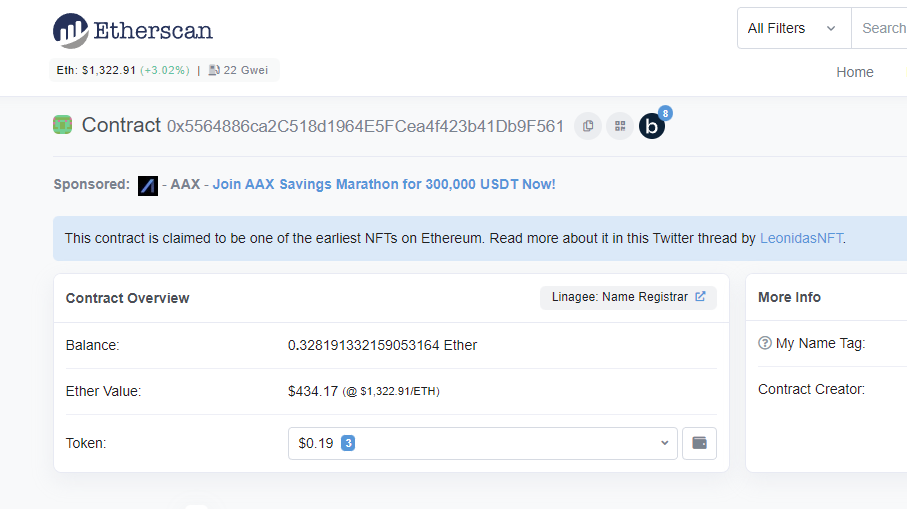The width and height of the screenshot is (907, 509).
Task: Open the All Filters dropdown
Action: click(794, 28)
